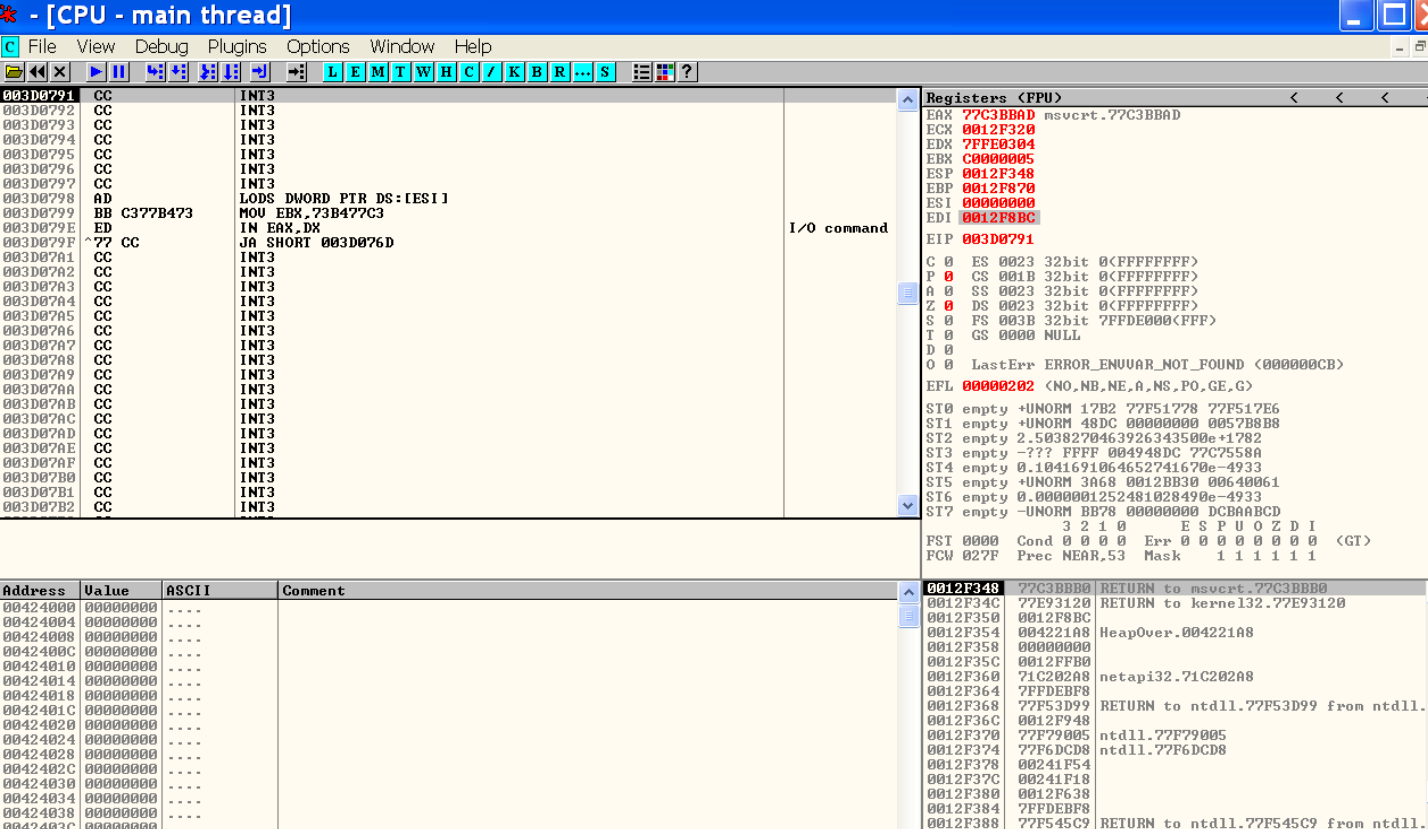Click the ASCII column header in dump pane
Screen dimensions: 1428x829
coord(220,590)
